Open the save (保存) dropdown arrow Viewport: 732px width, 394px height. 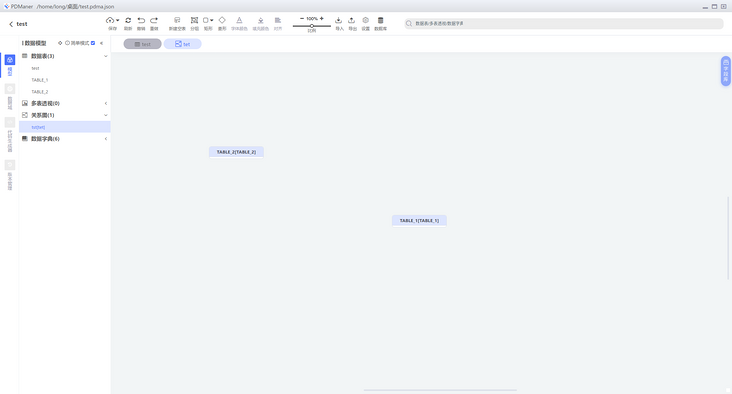[x=118, y=21]
